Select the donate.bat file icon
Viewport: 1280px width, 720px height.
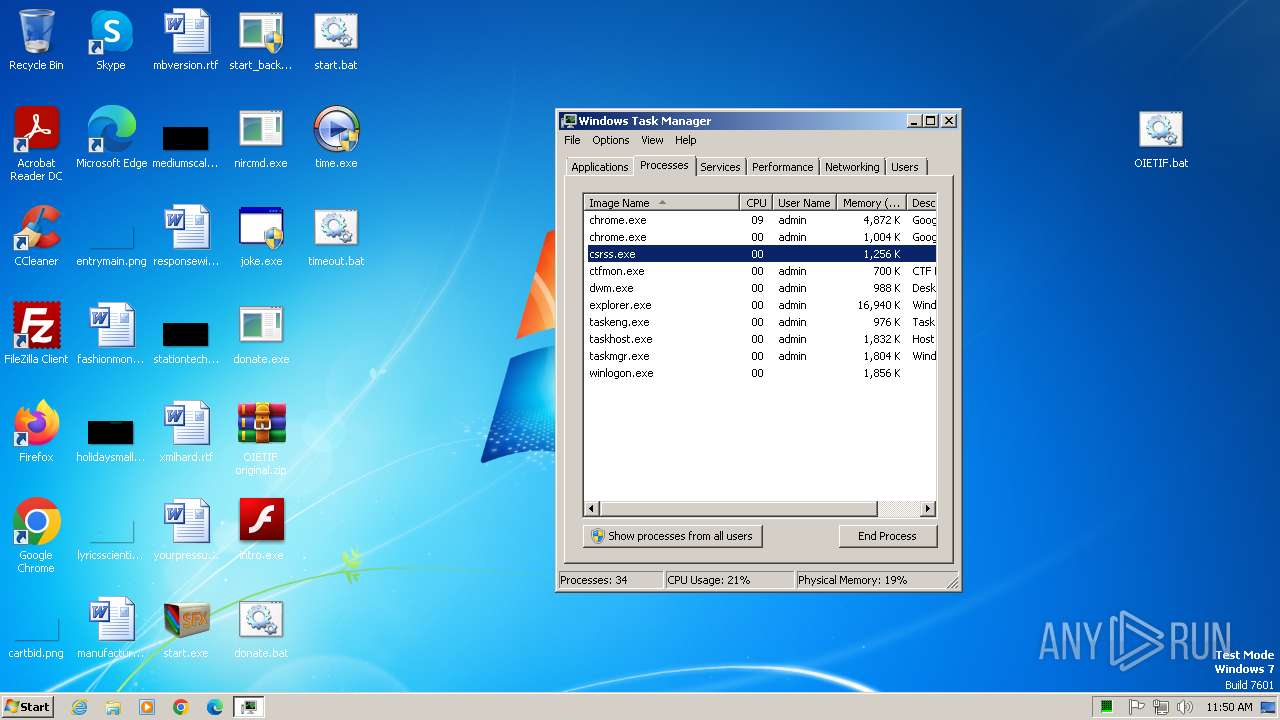261,628
